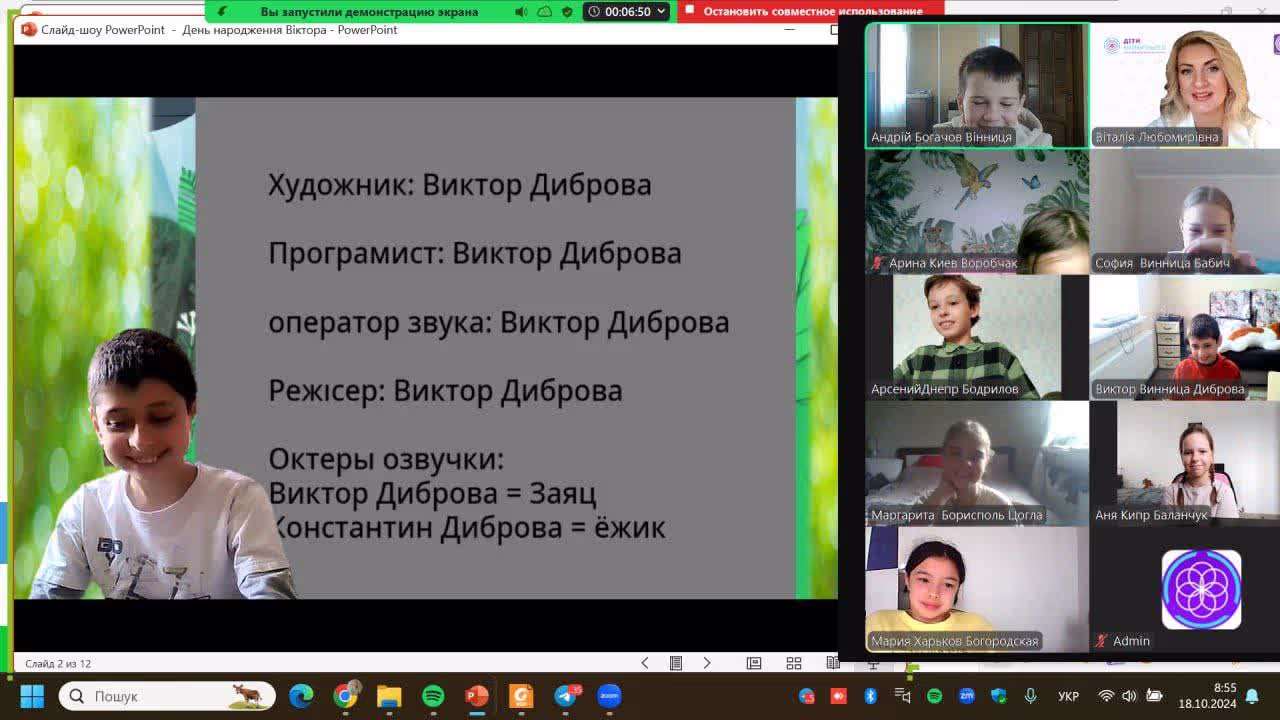Click slide text 'Октеры озвучки:'
Image resolution: width=1280 pixels, height=720 pixels.
(x=386, y=459)
